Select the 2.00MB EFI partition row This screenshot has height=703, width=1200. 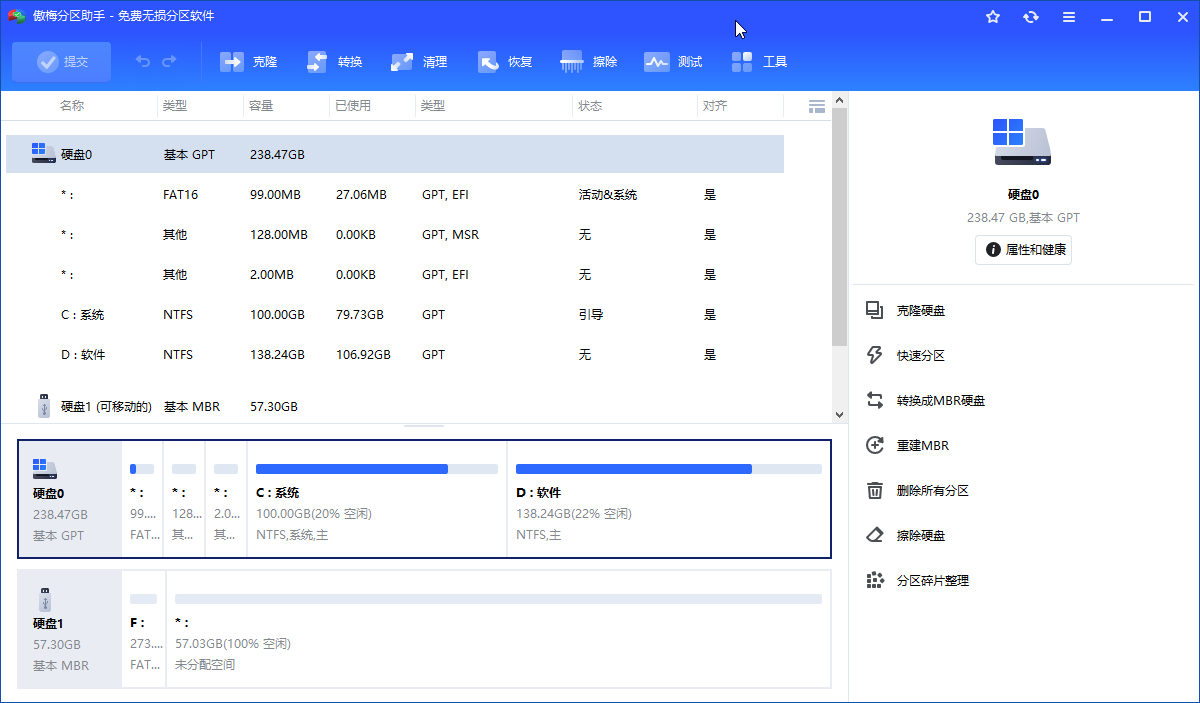[395, 275]
